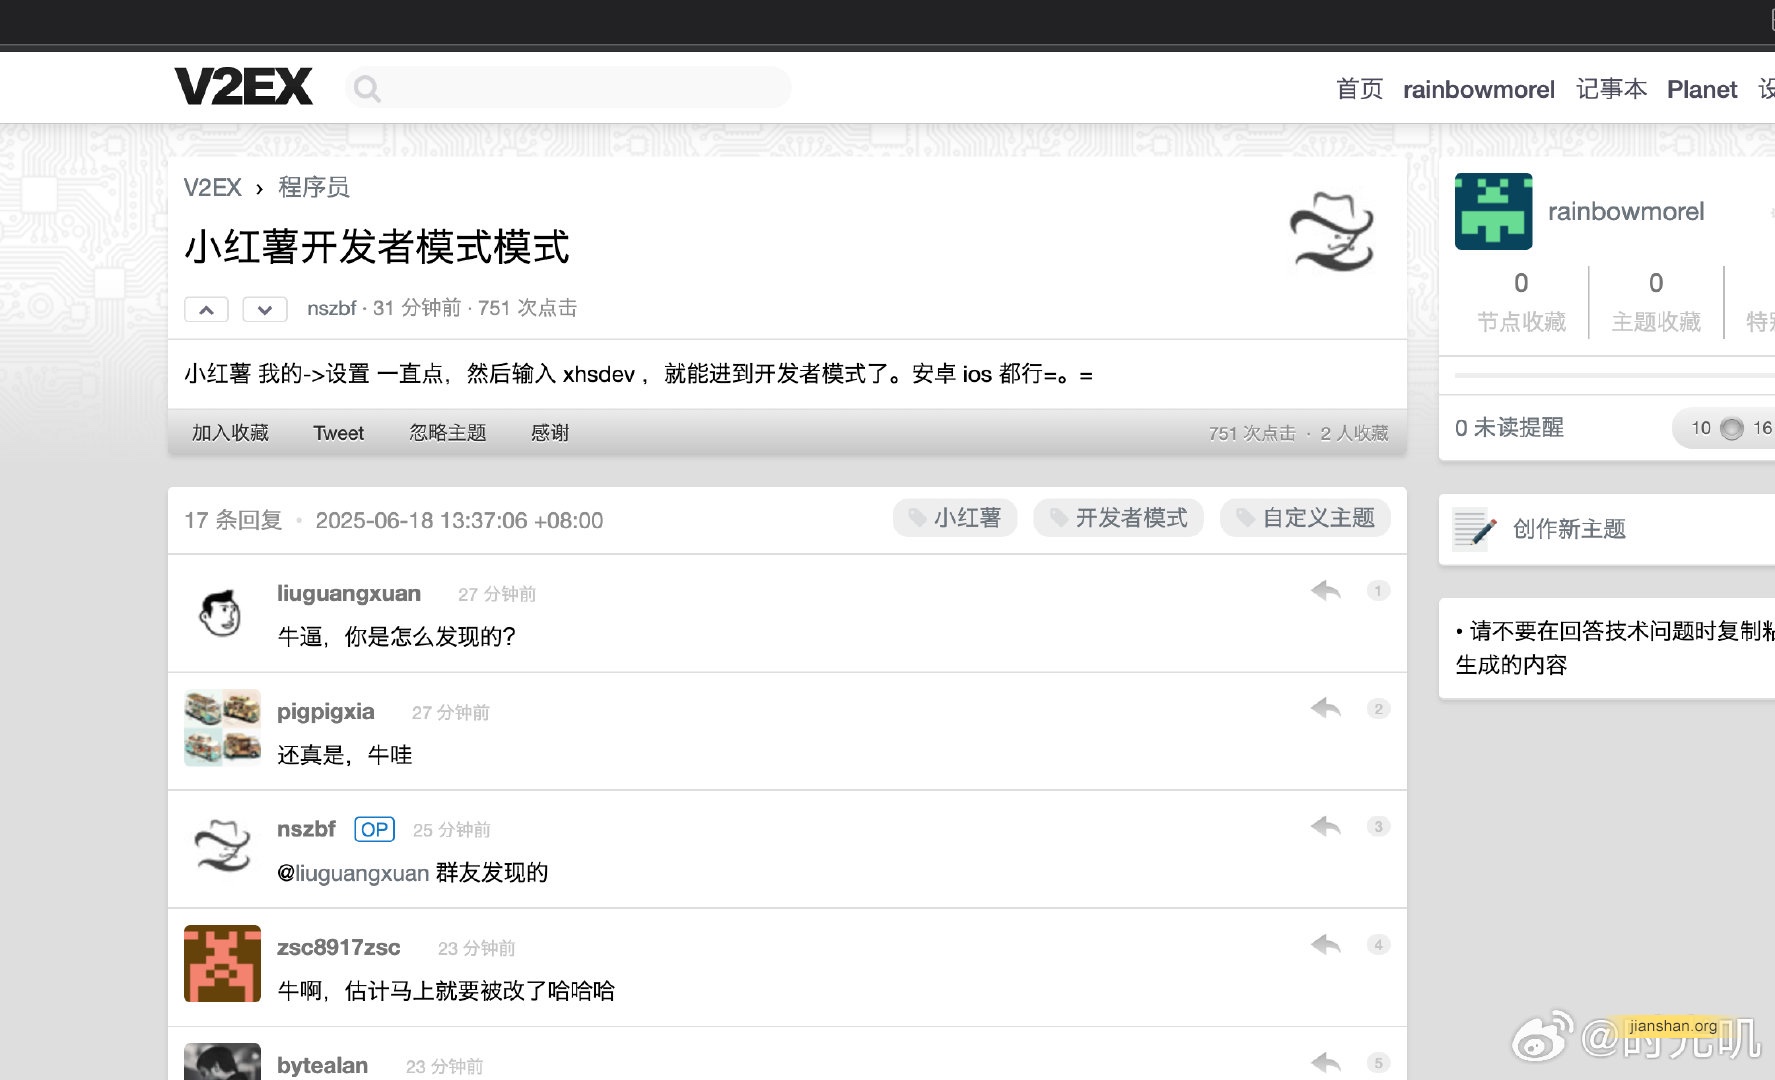Click the coin balance pill showing 10
This screenshot has width=1775, height=1080.
1725,428
